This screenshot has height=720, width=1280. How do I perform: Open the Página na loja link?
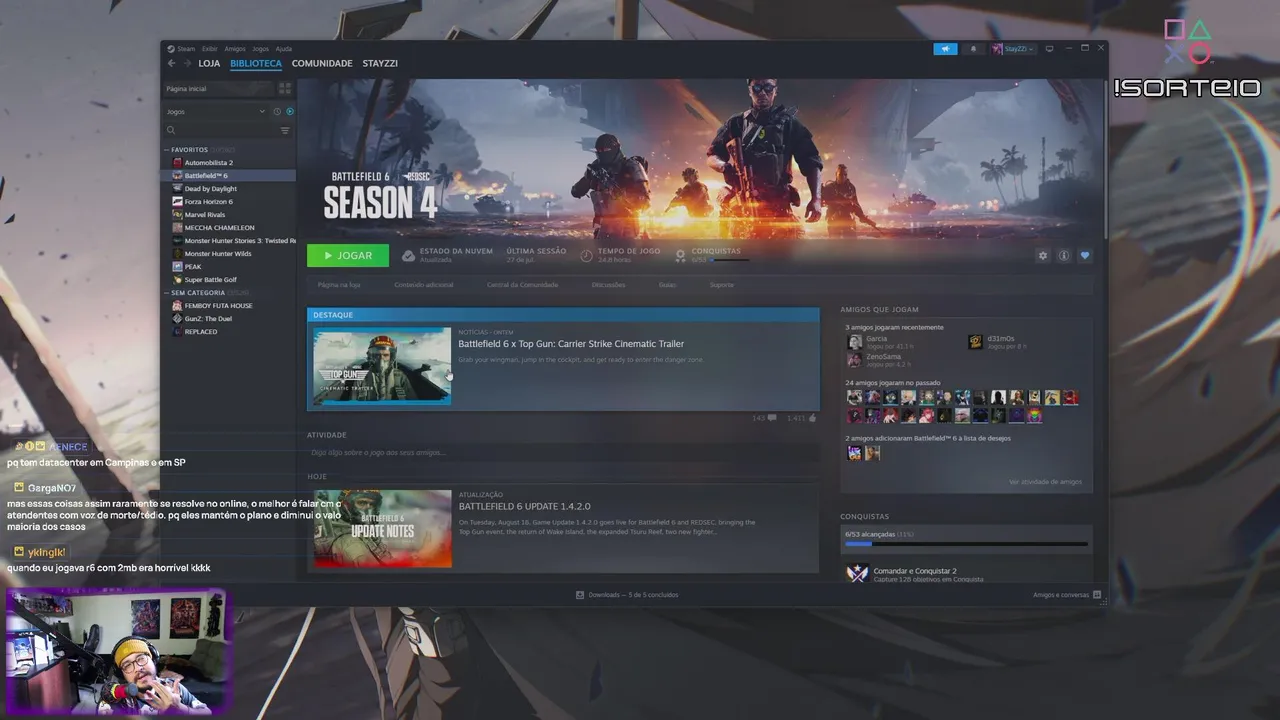point(339,285)
